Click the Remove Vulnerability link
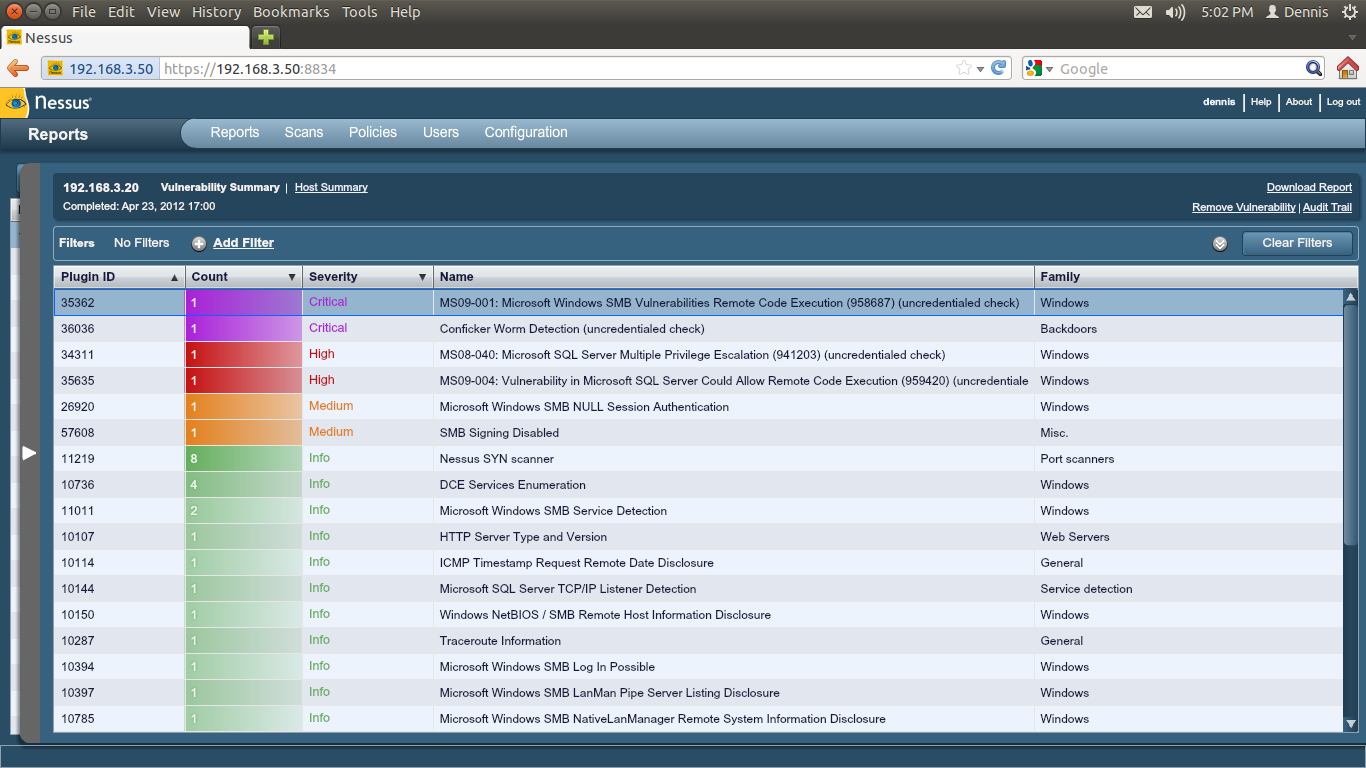1366x768 pixels. coord(1244,207)
